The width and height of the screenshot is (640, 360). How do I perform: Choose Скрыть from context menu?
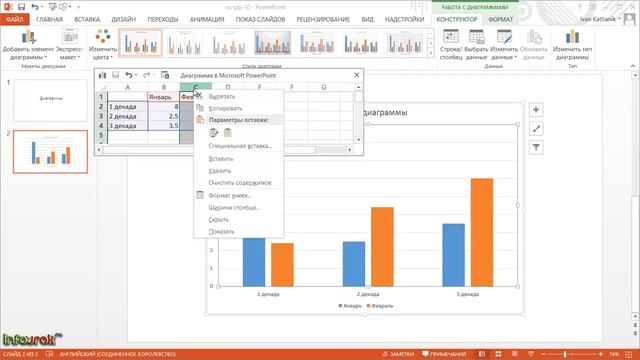point(239,220)
